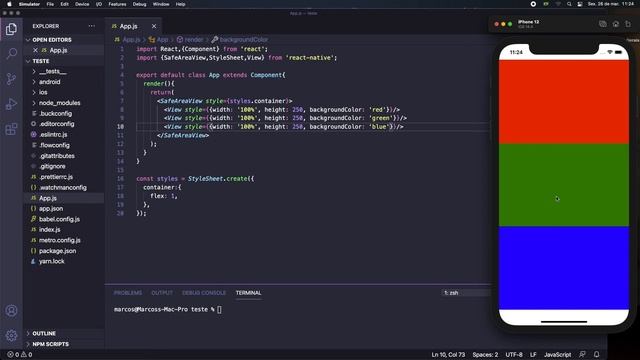The width and height of the screenshot is (640, 360).
Task: Select the Terminal panel tab
Action: coord(248,293)
